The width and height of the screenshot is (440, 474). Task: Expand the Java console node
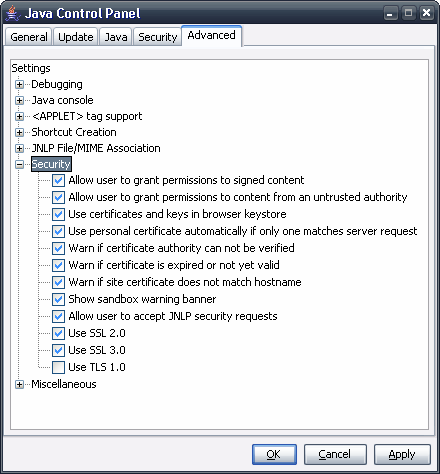coord(19,100)
